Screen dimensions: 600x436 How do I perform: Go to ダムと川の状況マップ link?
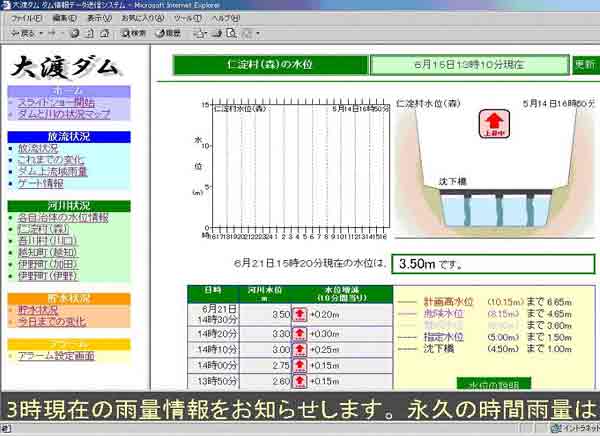(x=64, y=114)
